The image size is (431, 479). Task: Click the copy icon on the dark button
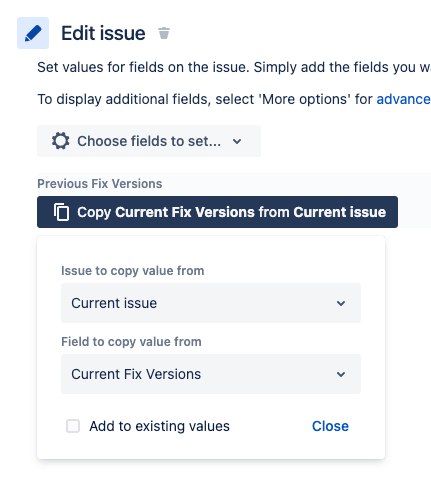61,212
